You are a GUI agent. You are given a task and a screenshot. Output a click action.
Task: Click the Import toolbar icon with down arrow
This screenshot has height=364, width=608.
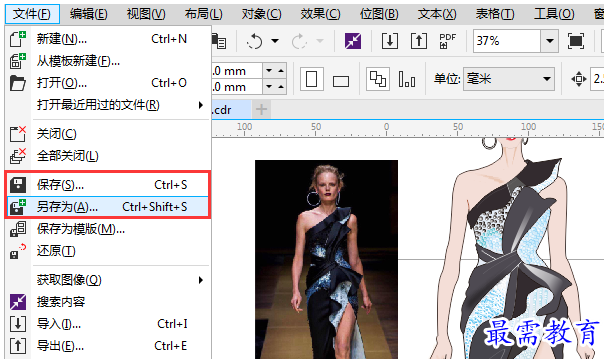(389, 41)
